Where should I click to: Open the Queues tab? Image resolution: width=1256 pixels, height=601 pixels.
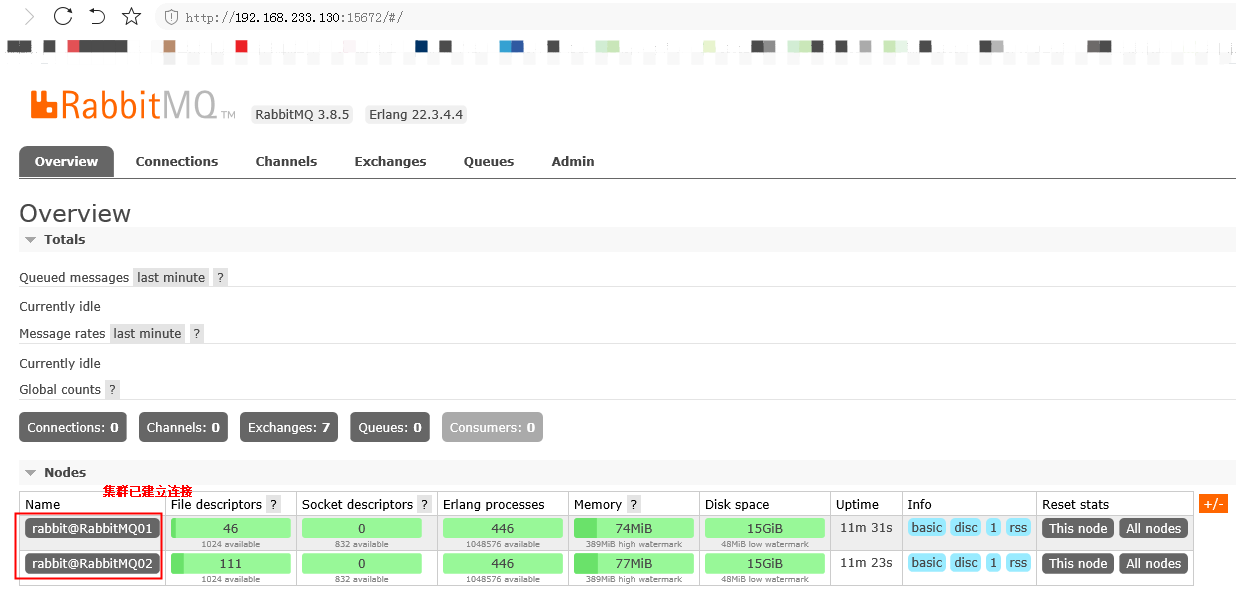click(x=489, y=162)
